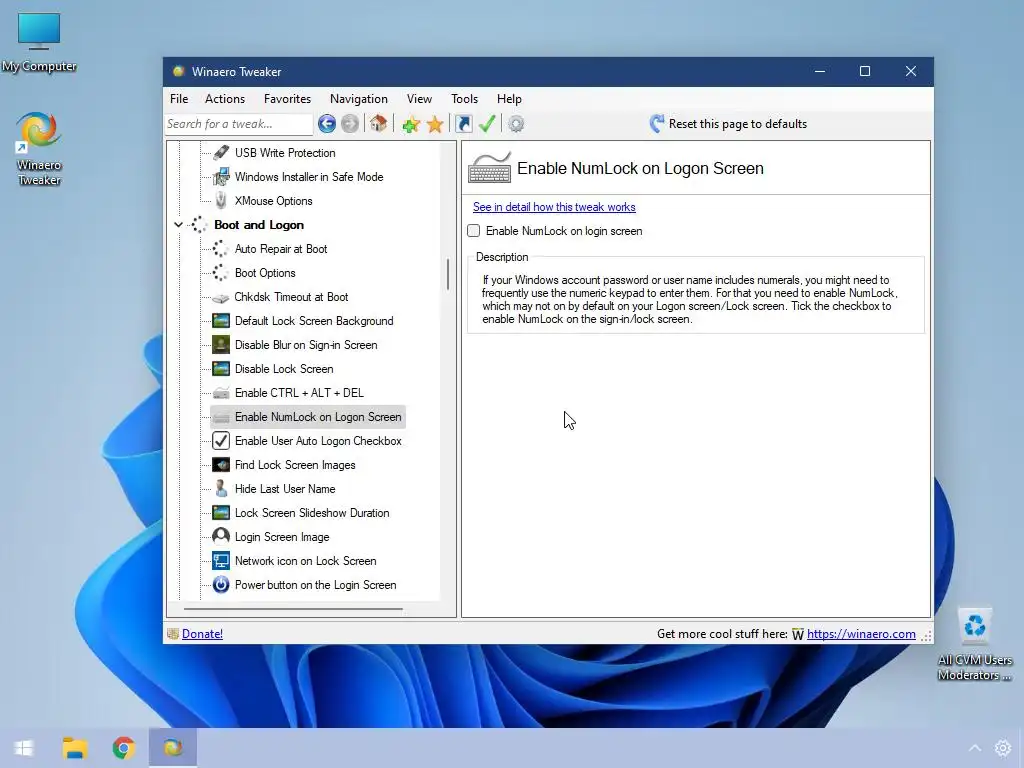
Task: Open See in detail how this tweak works link
Action: pos(554,207)
